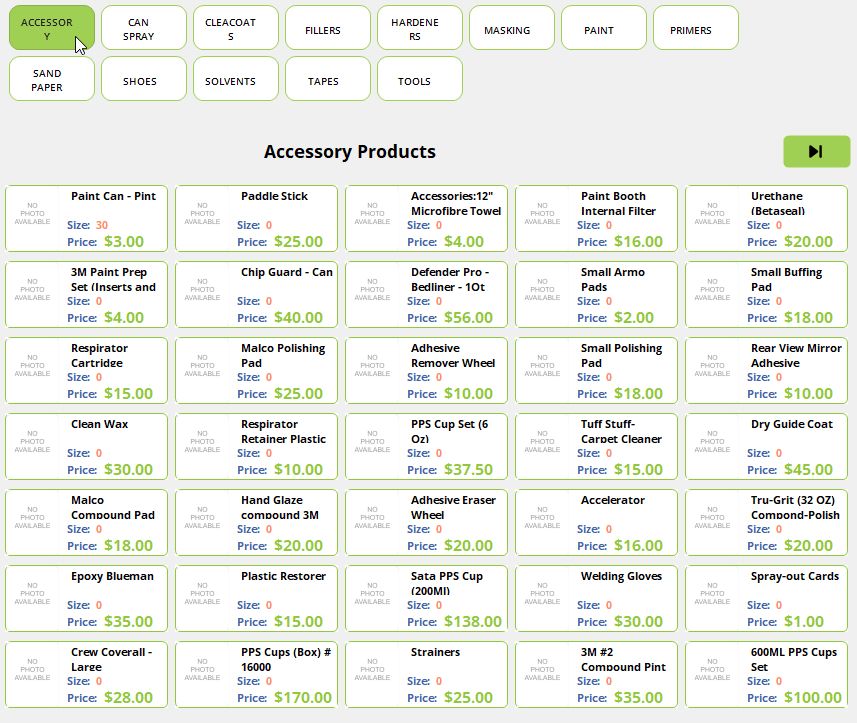Select the Shoes category
Screen dimensions: 857x723
pos(144,79)
